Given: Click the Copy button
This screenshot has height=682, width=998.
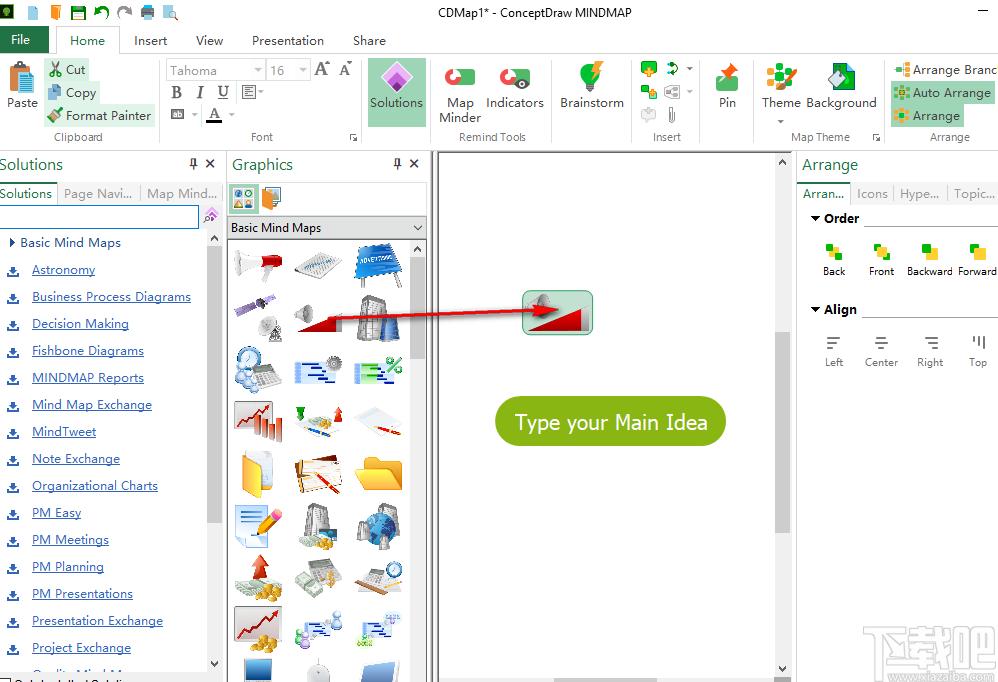Looking at the screenshot, I should click(x=72, y=92).
